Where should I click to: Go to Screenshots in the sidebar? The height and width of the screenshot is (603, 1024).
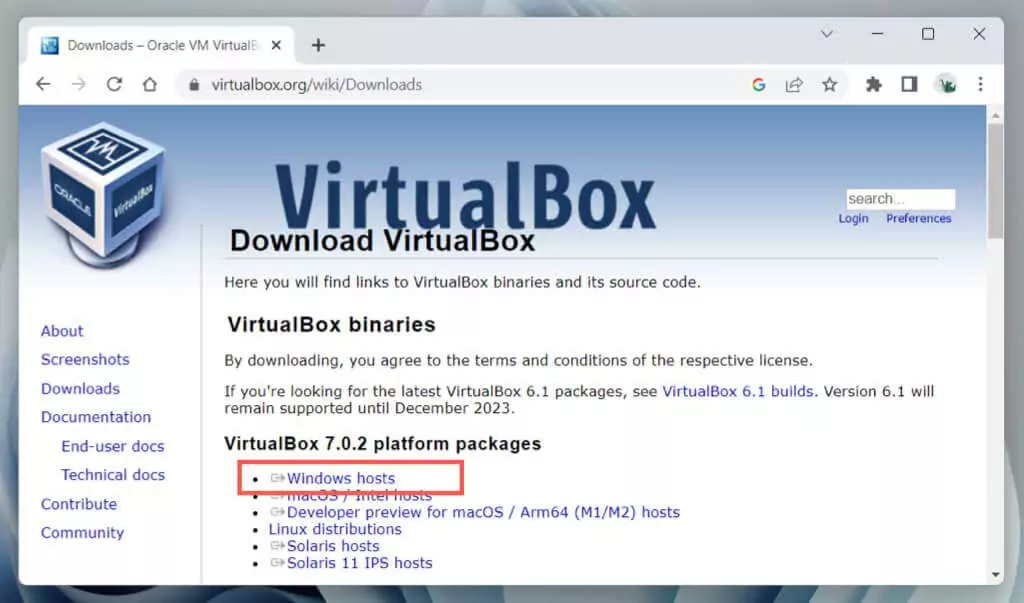point(85,359)
